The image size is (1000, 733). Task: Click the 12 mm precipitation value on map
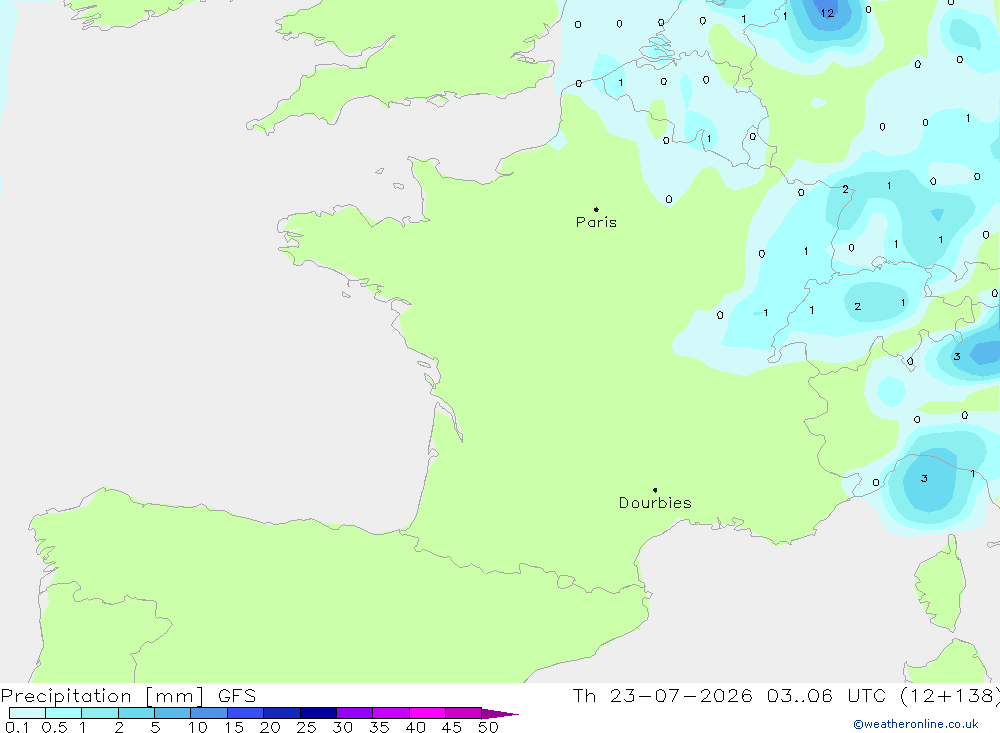point(827,13)
